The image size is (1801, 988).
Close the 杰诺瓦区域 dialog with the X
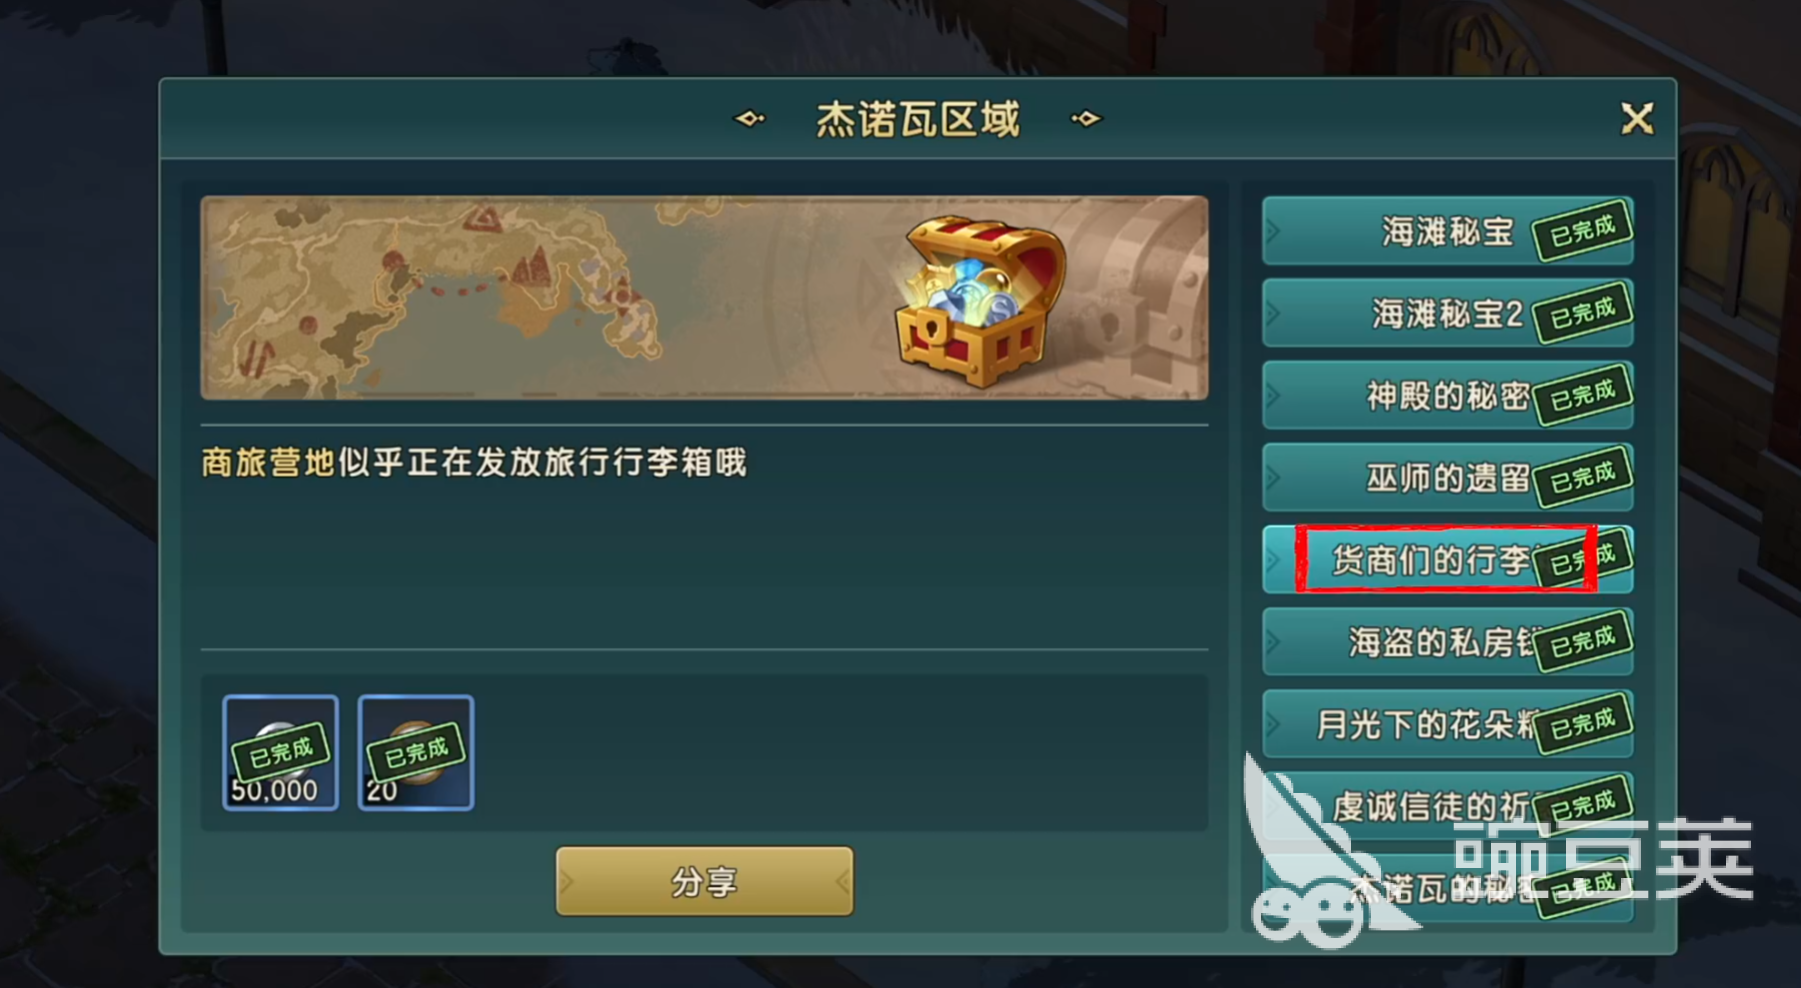pos(1637,119)
